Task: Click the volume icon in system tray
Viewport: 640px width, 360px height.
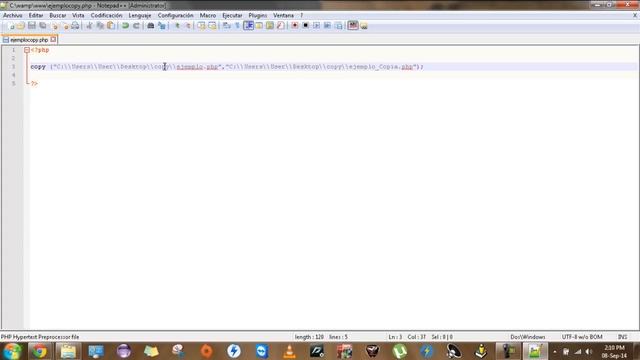Action: point(589,351)
